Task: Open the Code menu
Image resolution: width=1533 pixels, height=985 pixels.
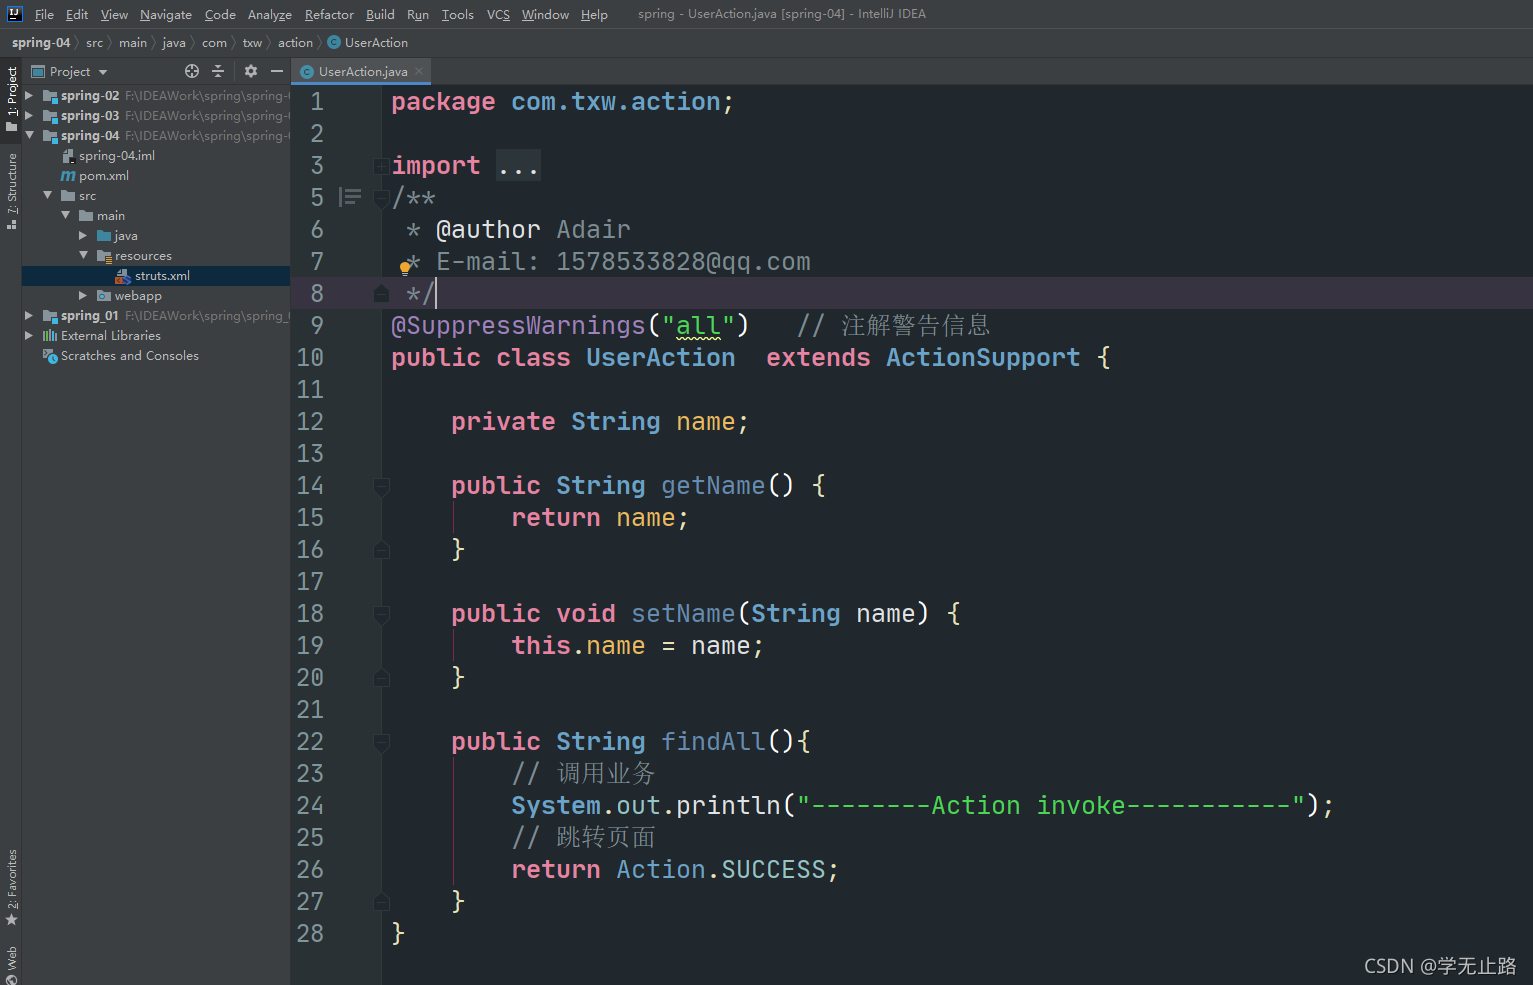Action: tap(220, 14)
